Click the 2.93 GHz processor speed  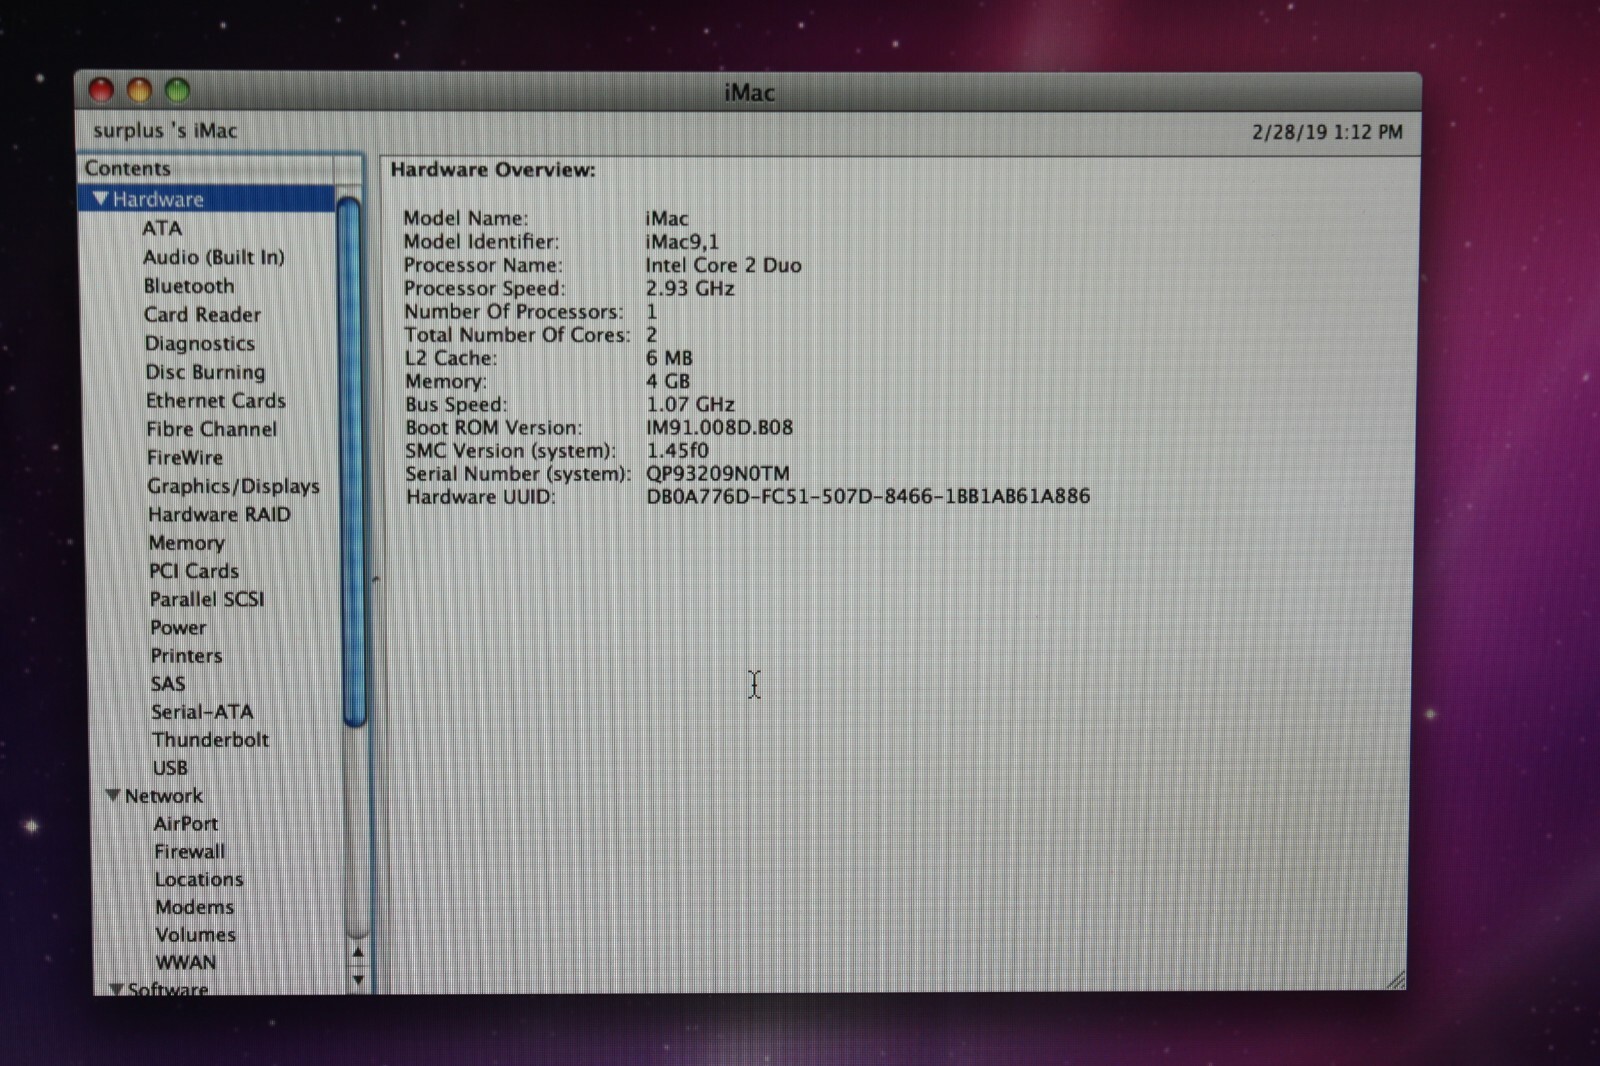690,288
